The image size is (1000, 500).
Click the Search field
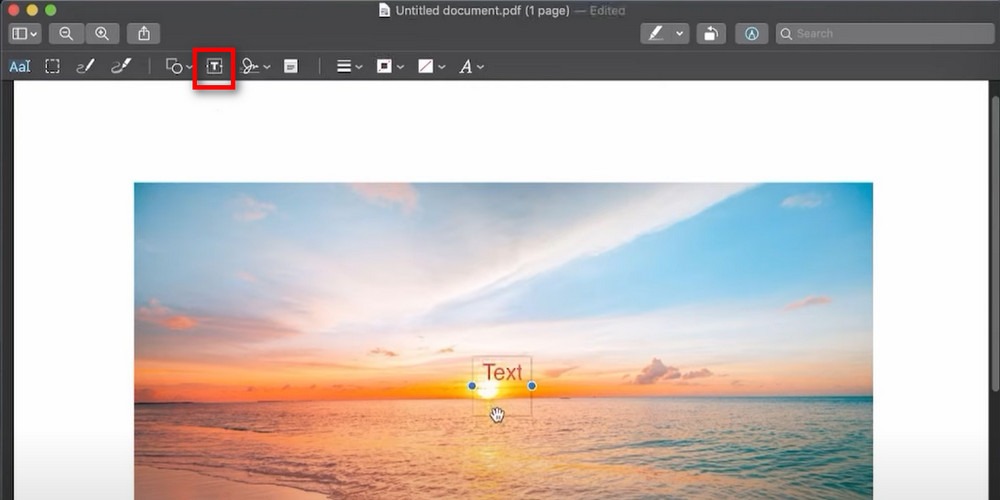click(885, 34)
